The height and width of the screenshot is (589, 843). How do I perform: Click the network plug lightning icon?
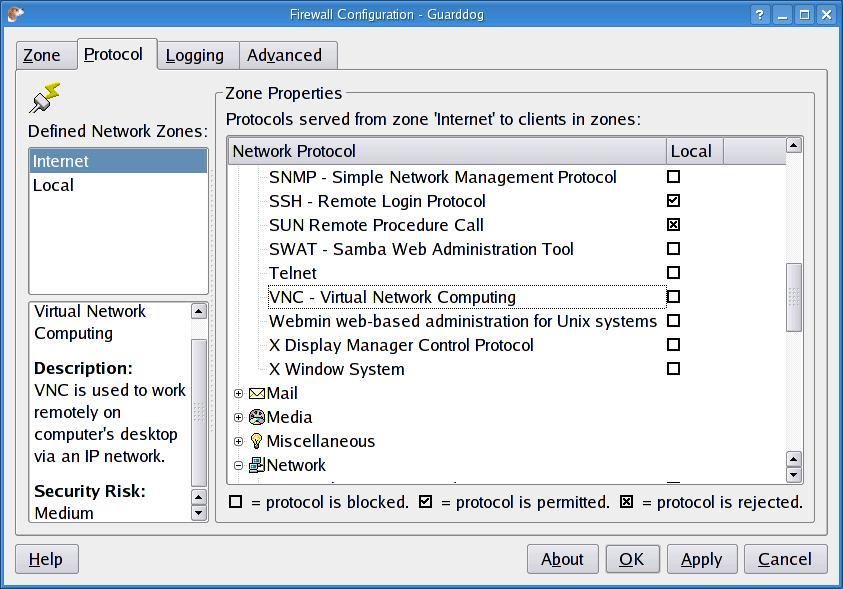45,97
